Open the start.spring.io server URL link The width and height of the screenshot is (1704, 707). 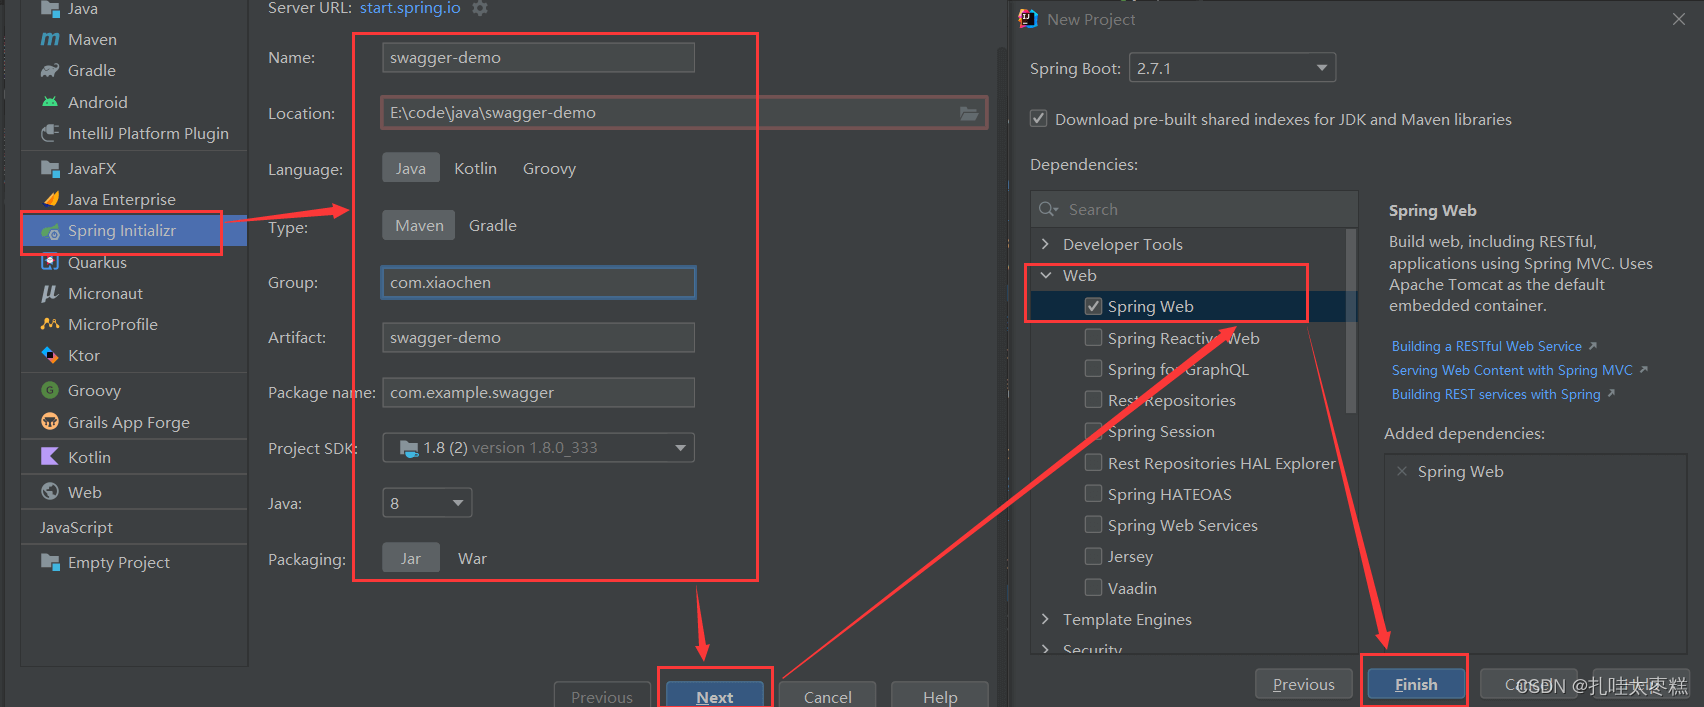point(410,8)
